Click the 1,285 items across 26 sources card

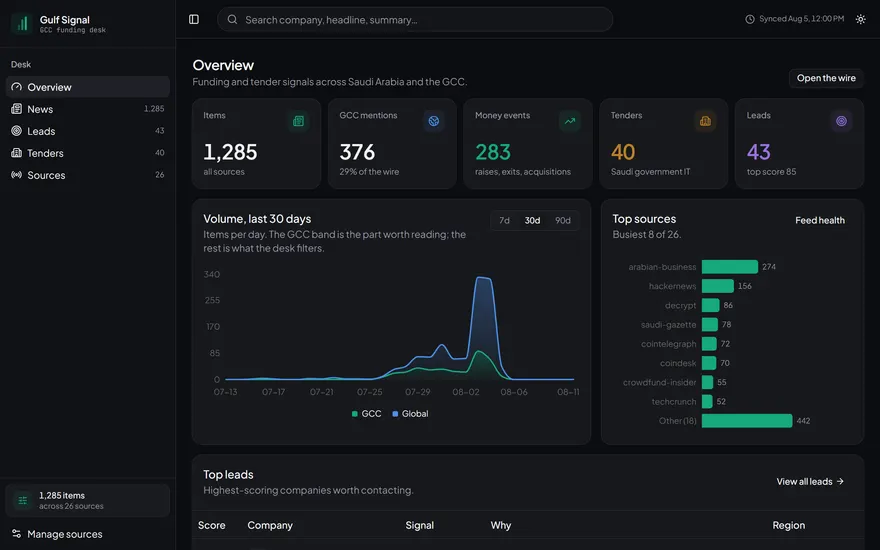point(88,500)
